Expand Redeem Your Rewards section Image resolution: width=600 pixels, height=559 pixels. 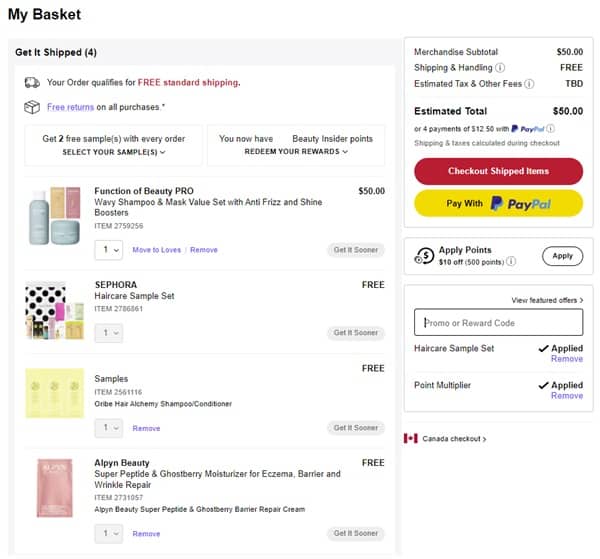(x=296, y=152)
